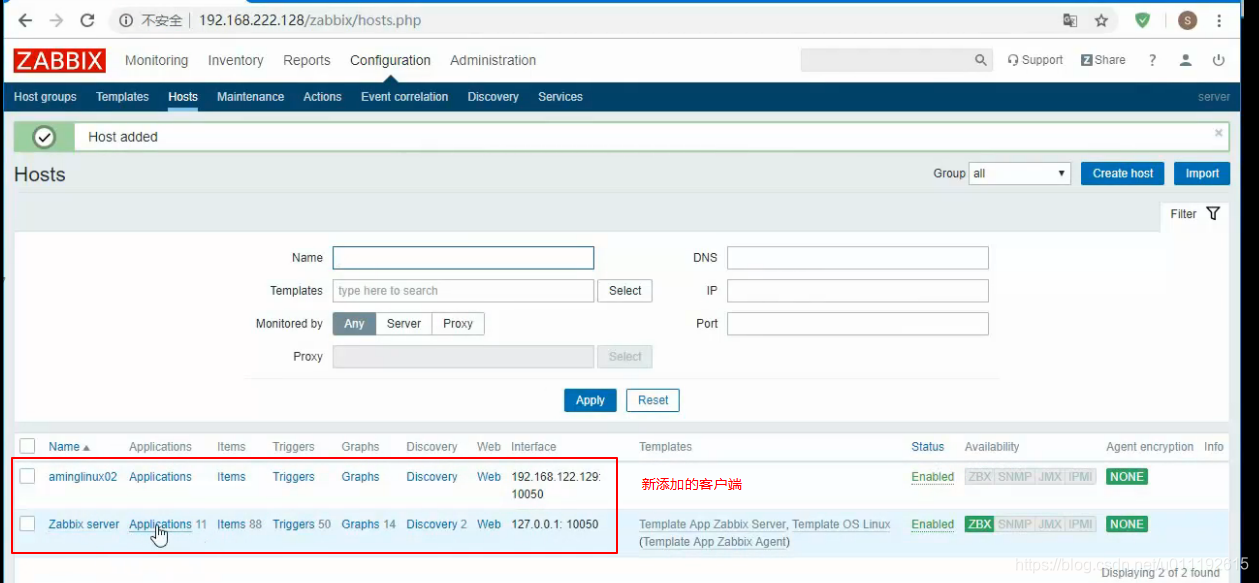The height and width of the screenshot is (583, 1259).
Task: Select Proxy in Monitored by
Action: [458, 324]
